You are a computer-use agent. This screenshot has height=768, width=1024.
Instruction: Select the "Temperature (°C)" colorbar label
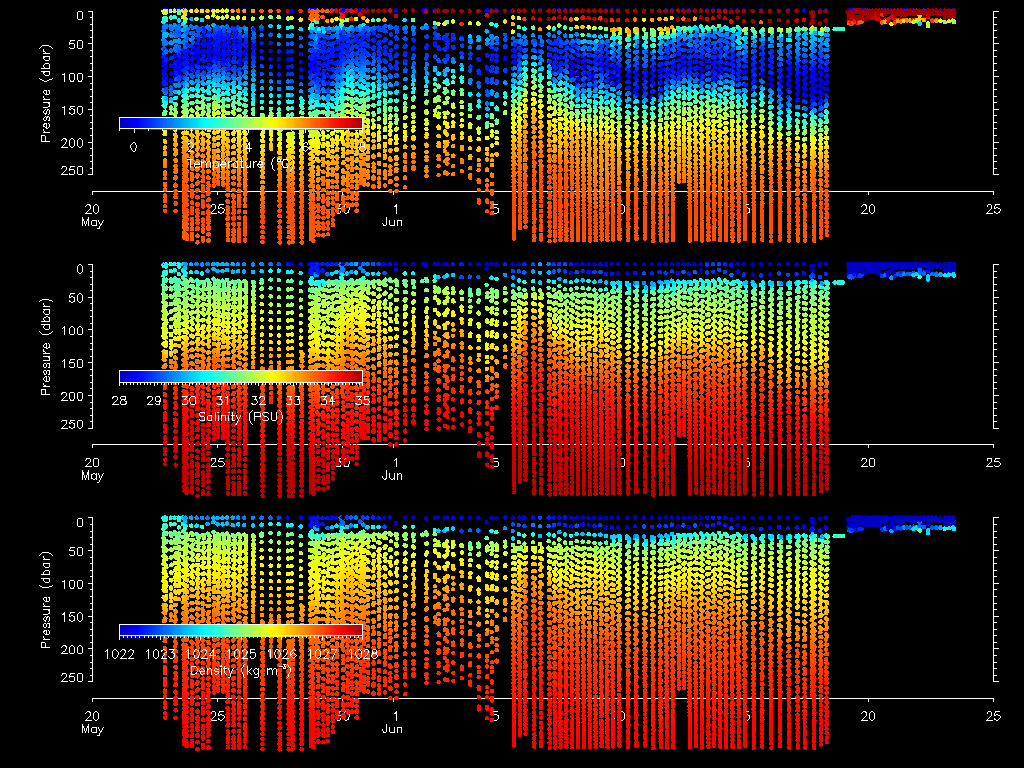(240, 163)
